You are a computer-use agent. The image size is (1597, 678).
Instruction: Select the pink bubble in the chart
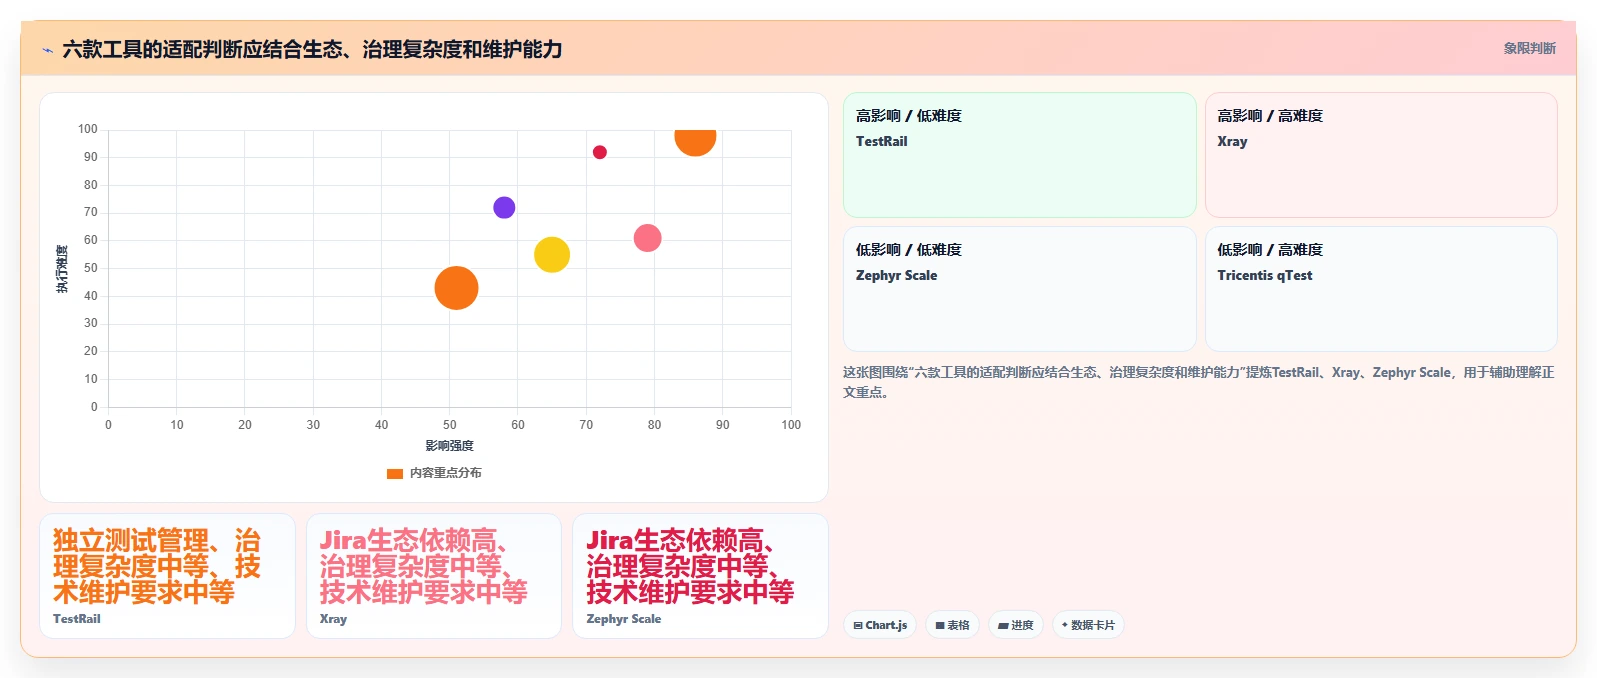click(648, 238)
